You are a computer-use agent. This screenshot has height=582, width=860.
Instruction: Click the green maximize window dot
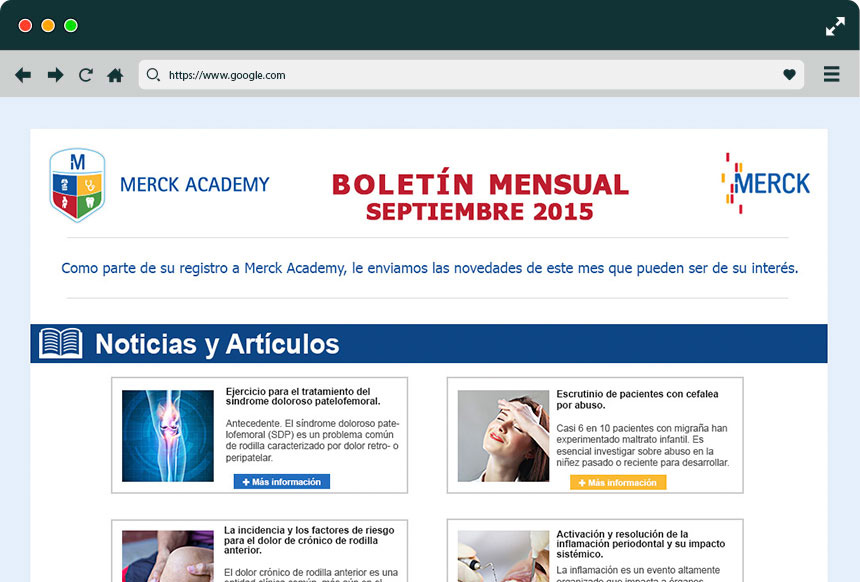(x=71, y=26)
